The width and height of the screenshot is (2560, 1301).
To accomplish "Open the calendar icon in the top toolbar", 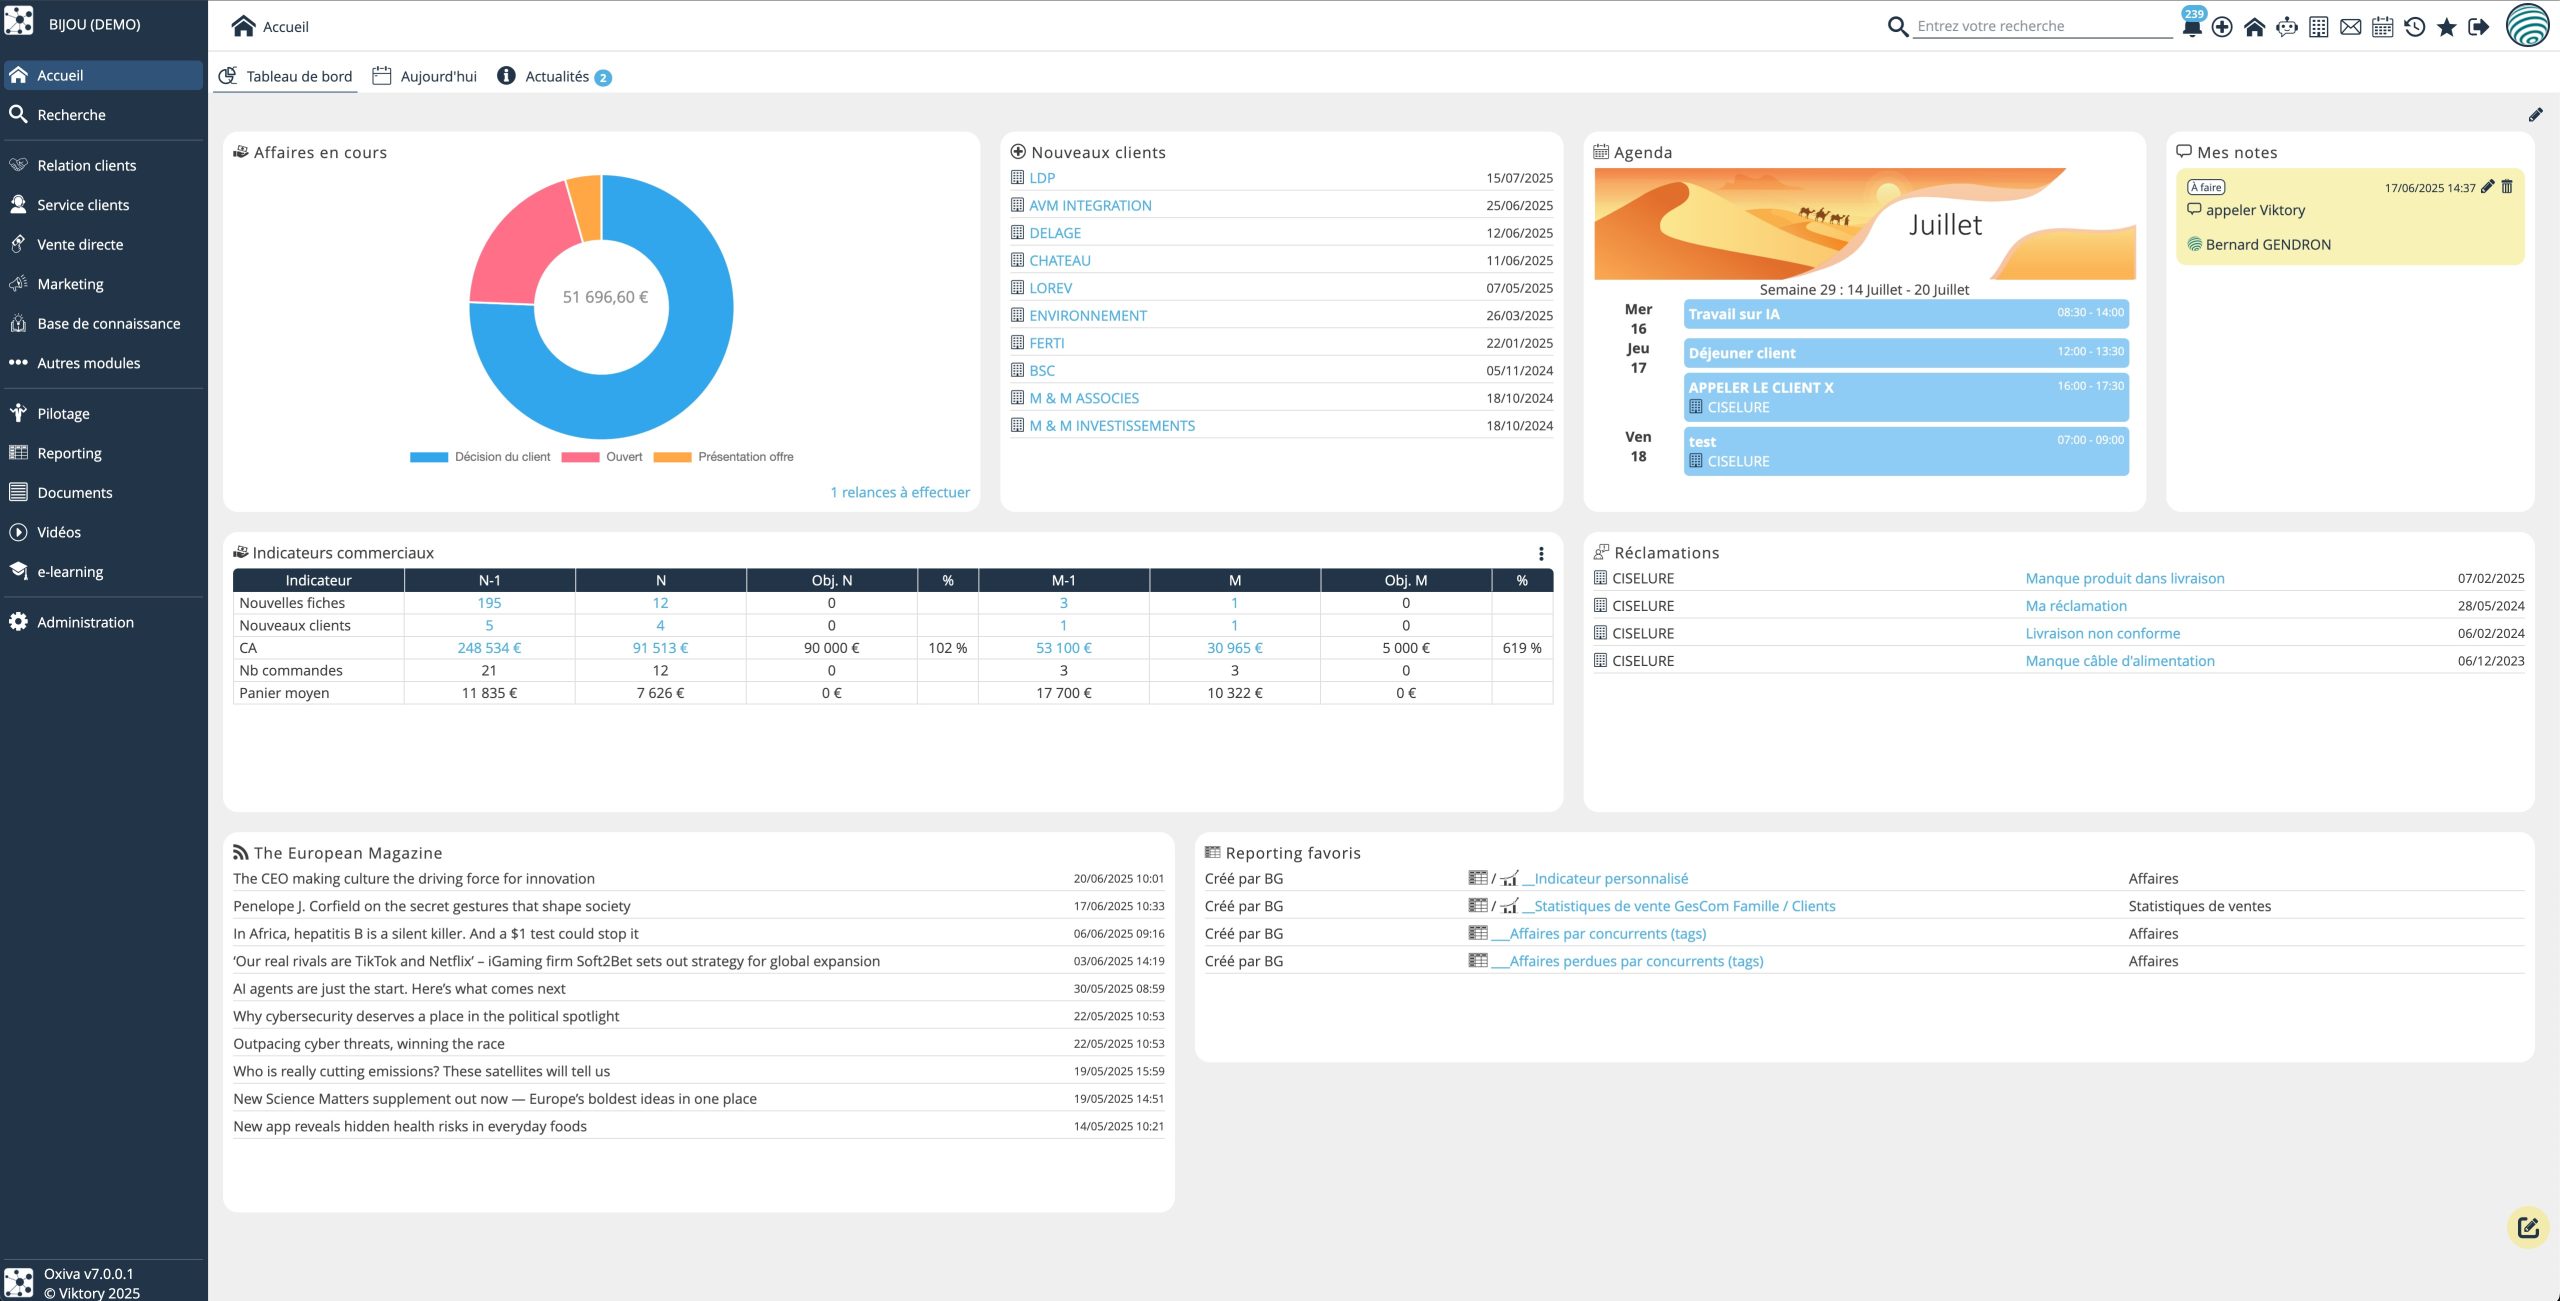I will pos(2381,27).
